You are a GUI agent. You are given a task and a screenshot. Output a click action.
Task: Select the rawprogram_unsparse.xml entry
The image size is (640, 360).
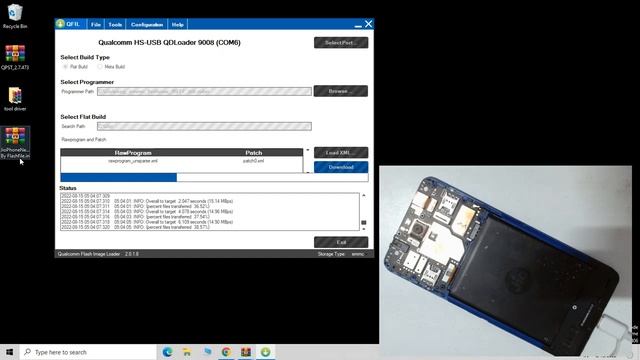click(133, 161)
